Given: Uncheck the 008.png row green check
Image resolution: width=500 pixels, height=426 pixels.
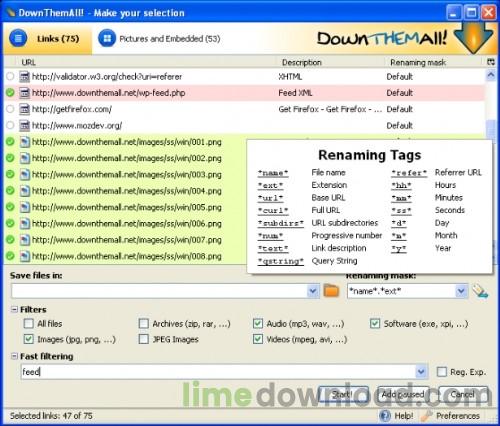Looking at the screenshot, I should pos(10,256).
